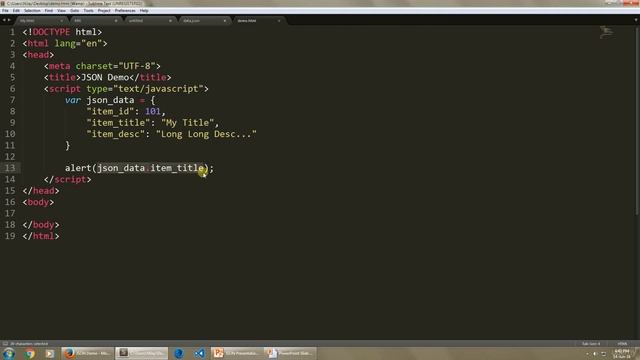The image size is (640, 360).
Task: Open the Windows Start button
Action: [x=9, y=353]
